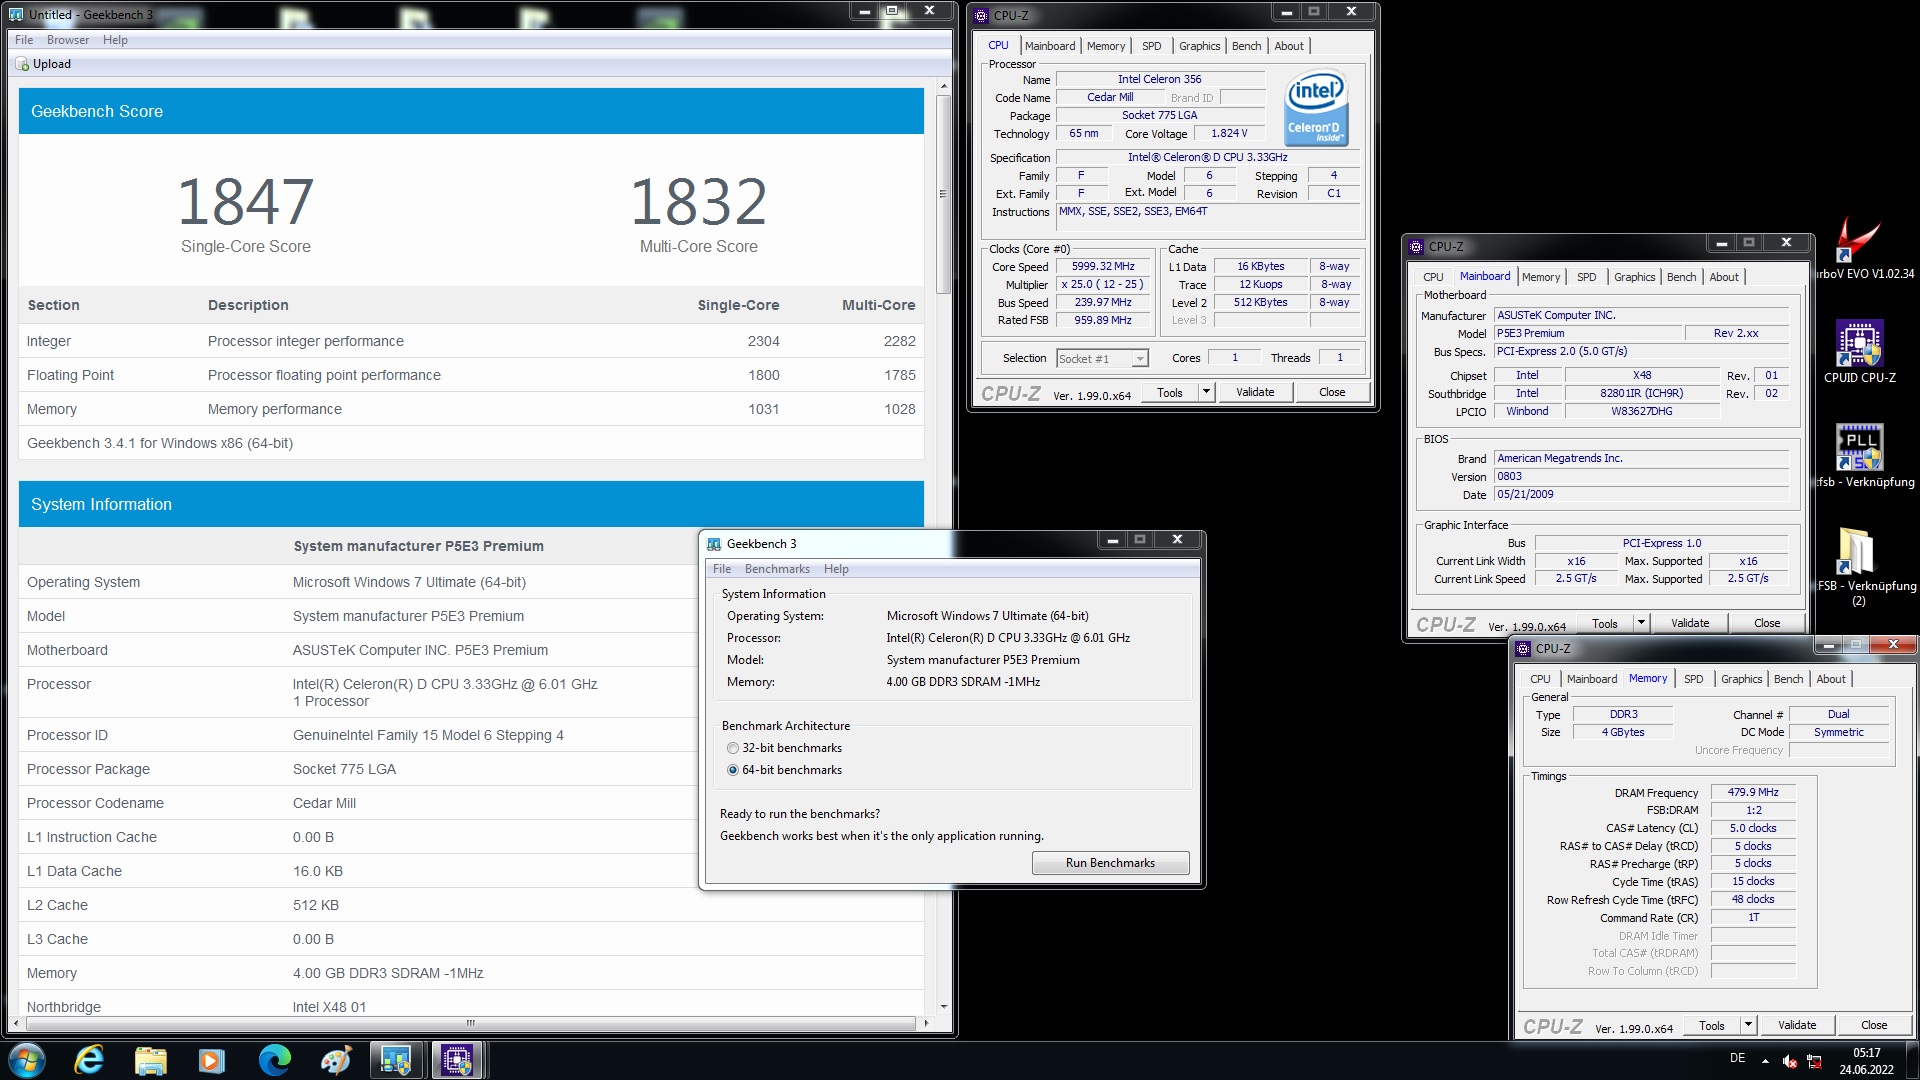Open Setfsb PLL desktop shortcut

tap(1859, 456)
